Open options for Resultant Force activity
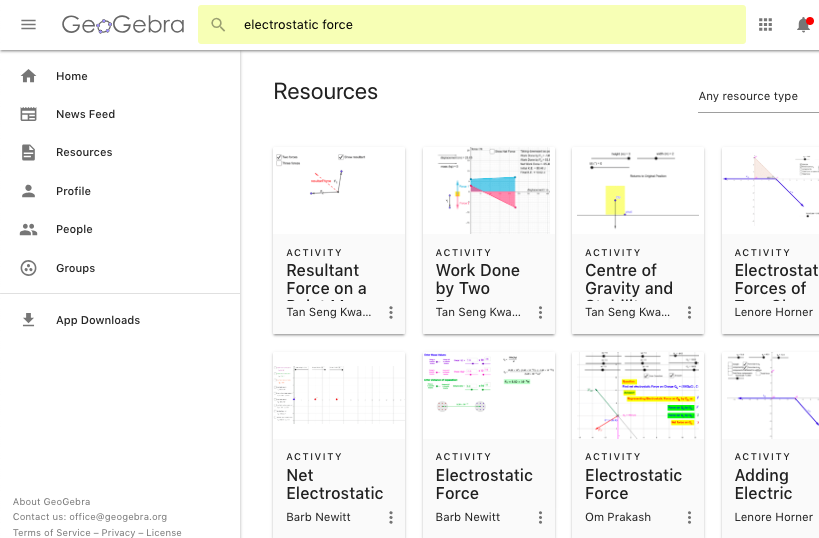Image resolution: width=819 pixels, height=538 pixels. 391,313
